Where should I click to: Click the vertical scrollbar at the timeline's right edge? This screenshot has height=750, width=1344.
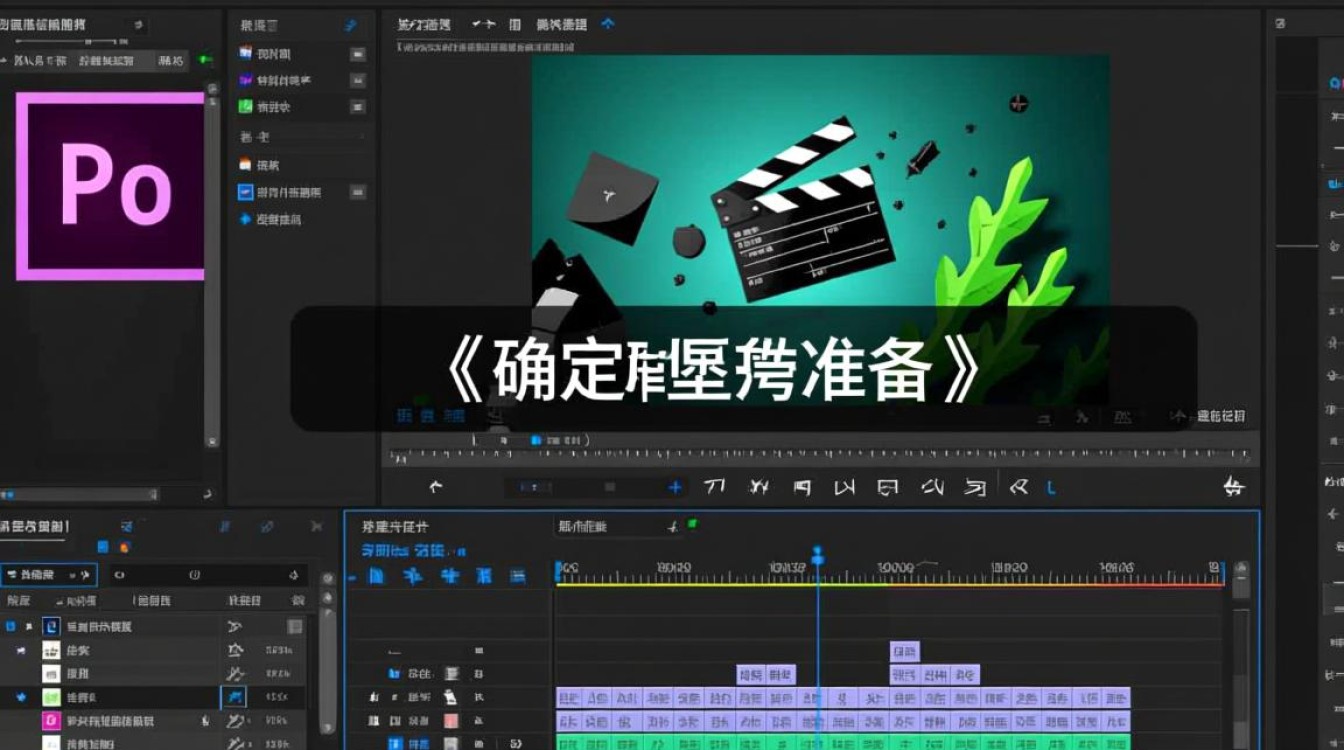[1240, 655]
